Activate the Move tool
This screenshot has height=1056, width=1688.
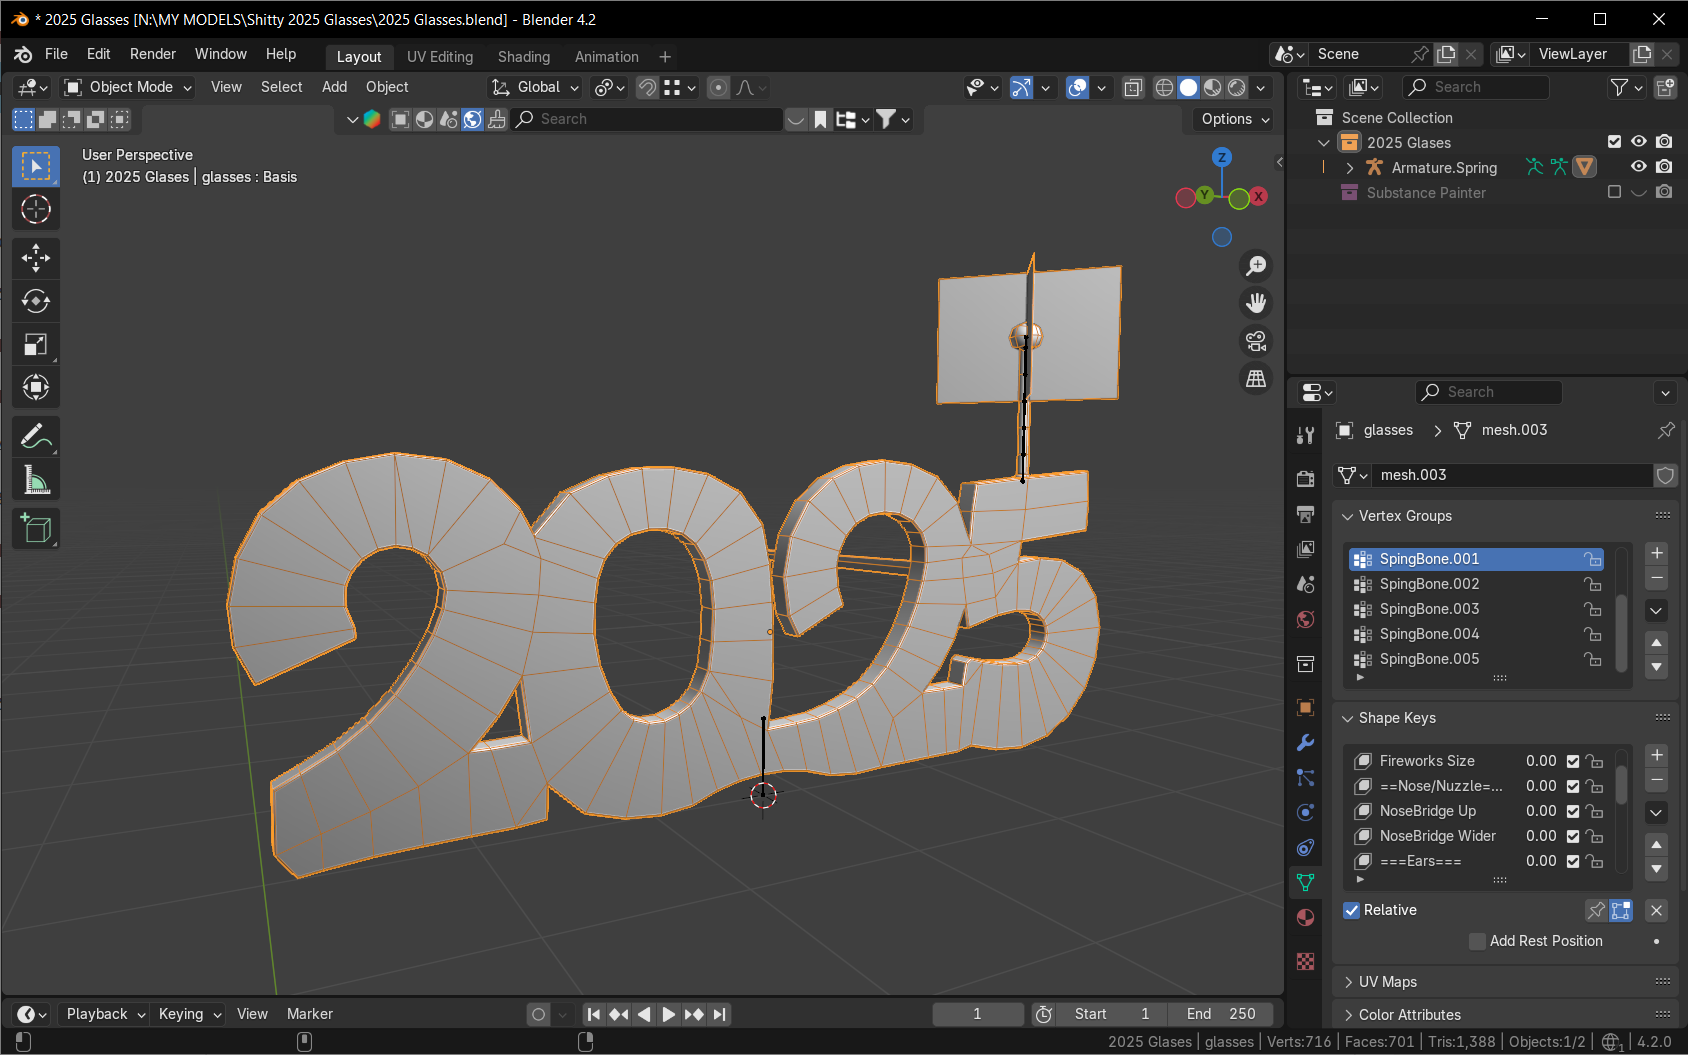[36, 258]
